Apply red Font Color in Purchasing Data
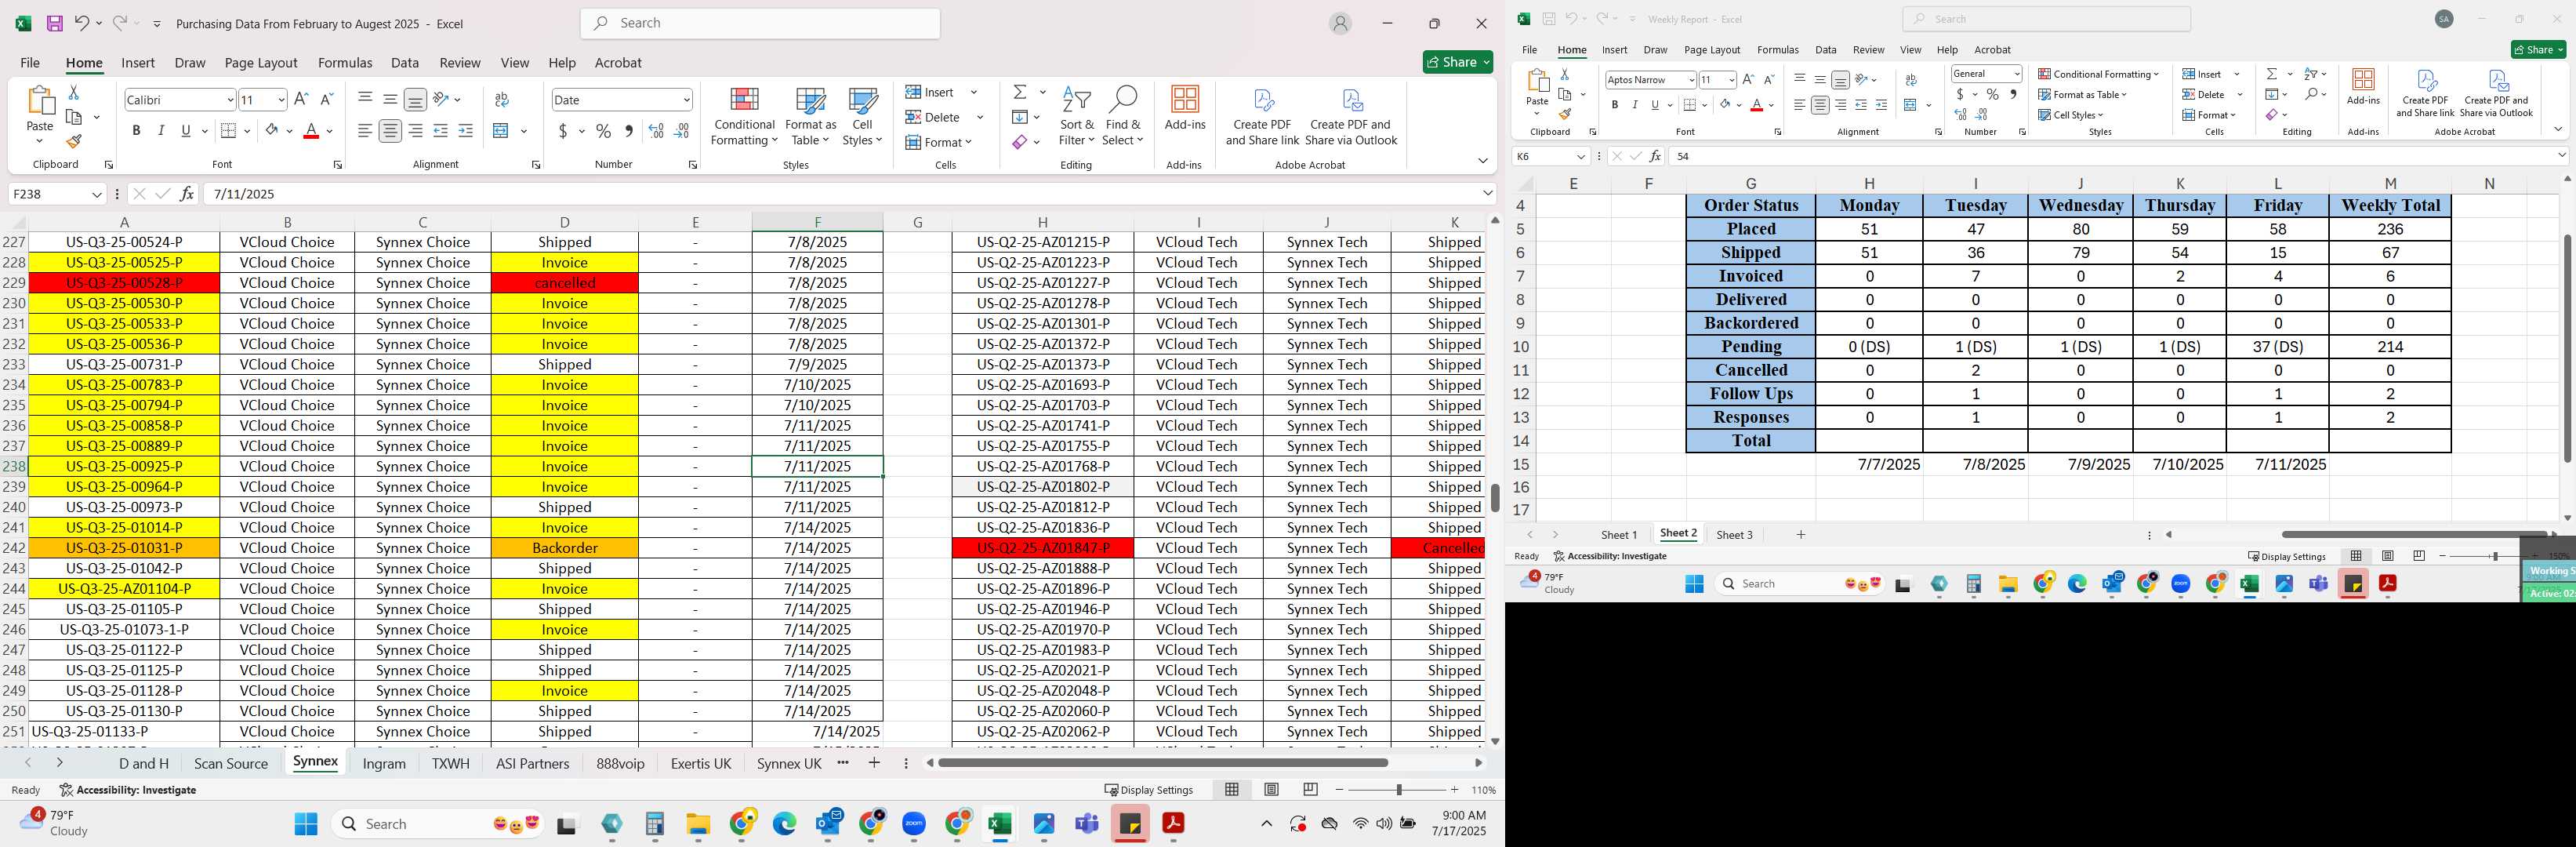2576x847 pixels. tap(311, 131)
